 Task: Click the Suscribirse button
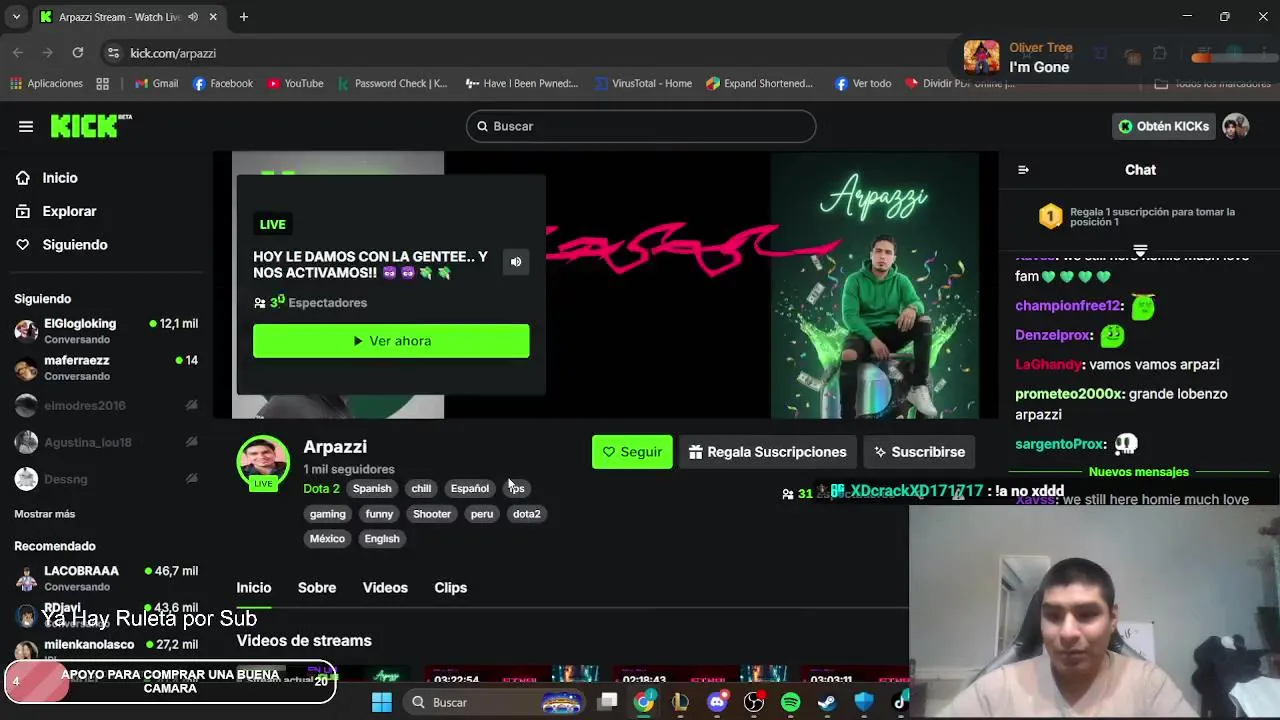(x=919, y=452)
